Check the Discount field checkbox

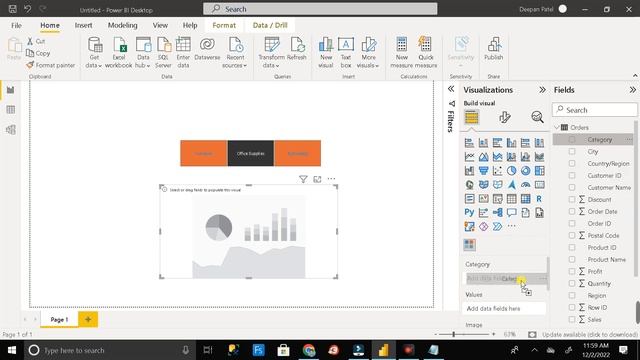[572, 199]
